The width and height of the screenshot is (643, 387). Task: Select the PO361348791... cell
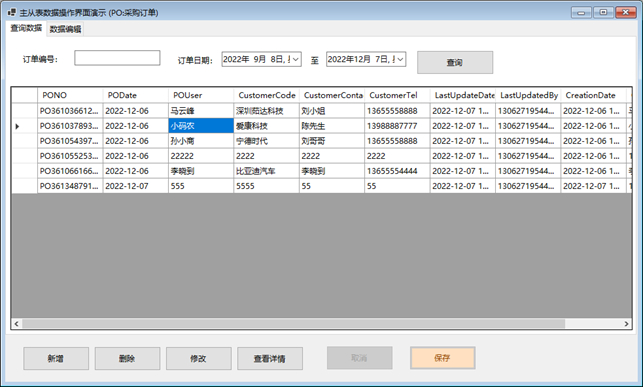(70, 186)
